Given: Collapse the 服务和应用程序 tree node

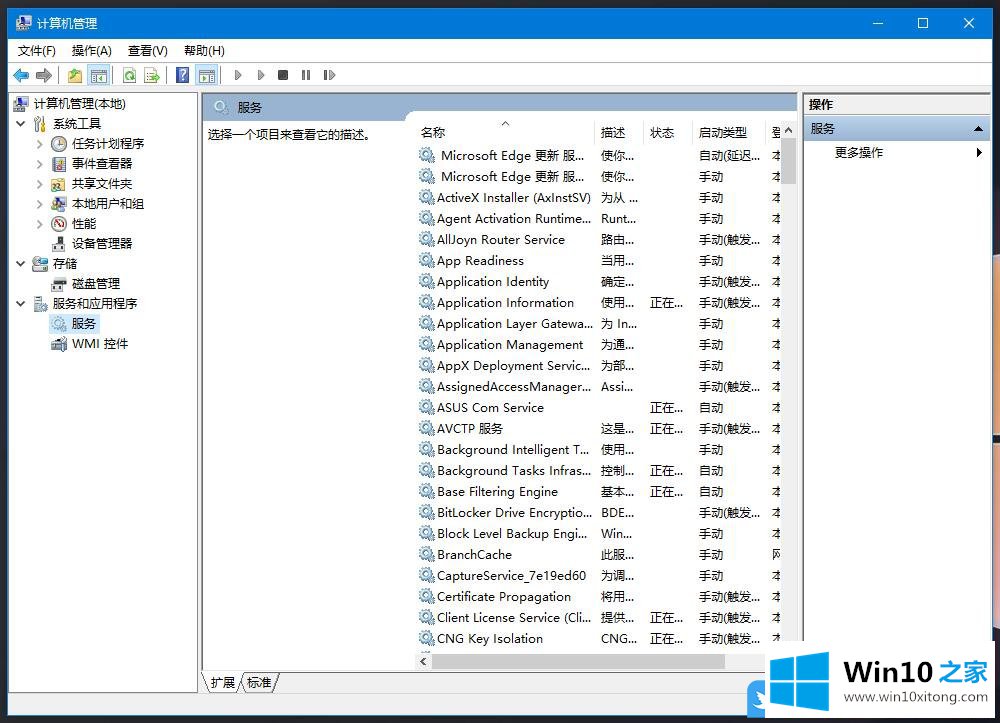Looking at the screenshot, I should tap(21, 303).
